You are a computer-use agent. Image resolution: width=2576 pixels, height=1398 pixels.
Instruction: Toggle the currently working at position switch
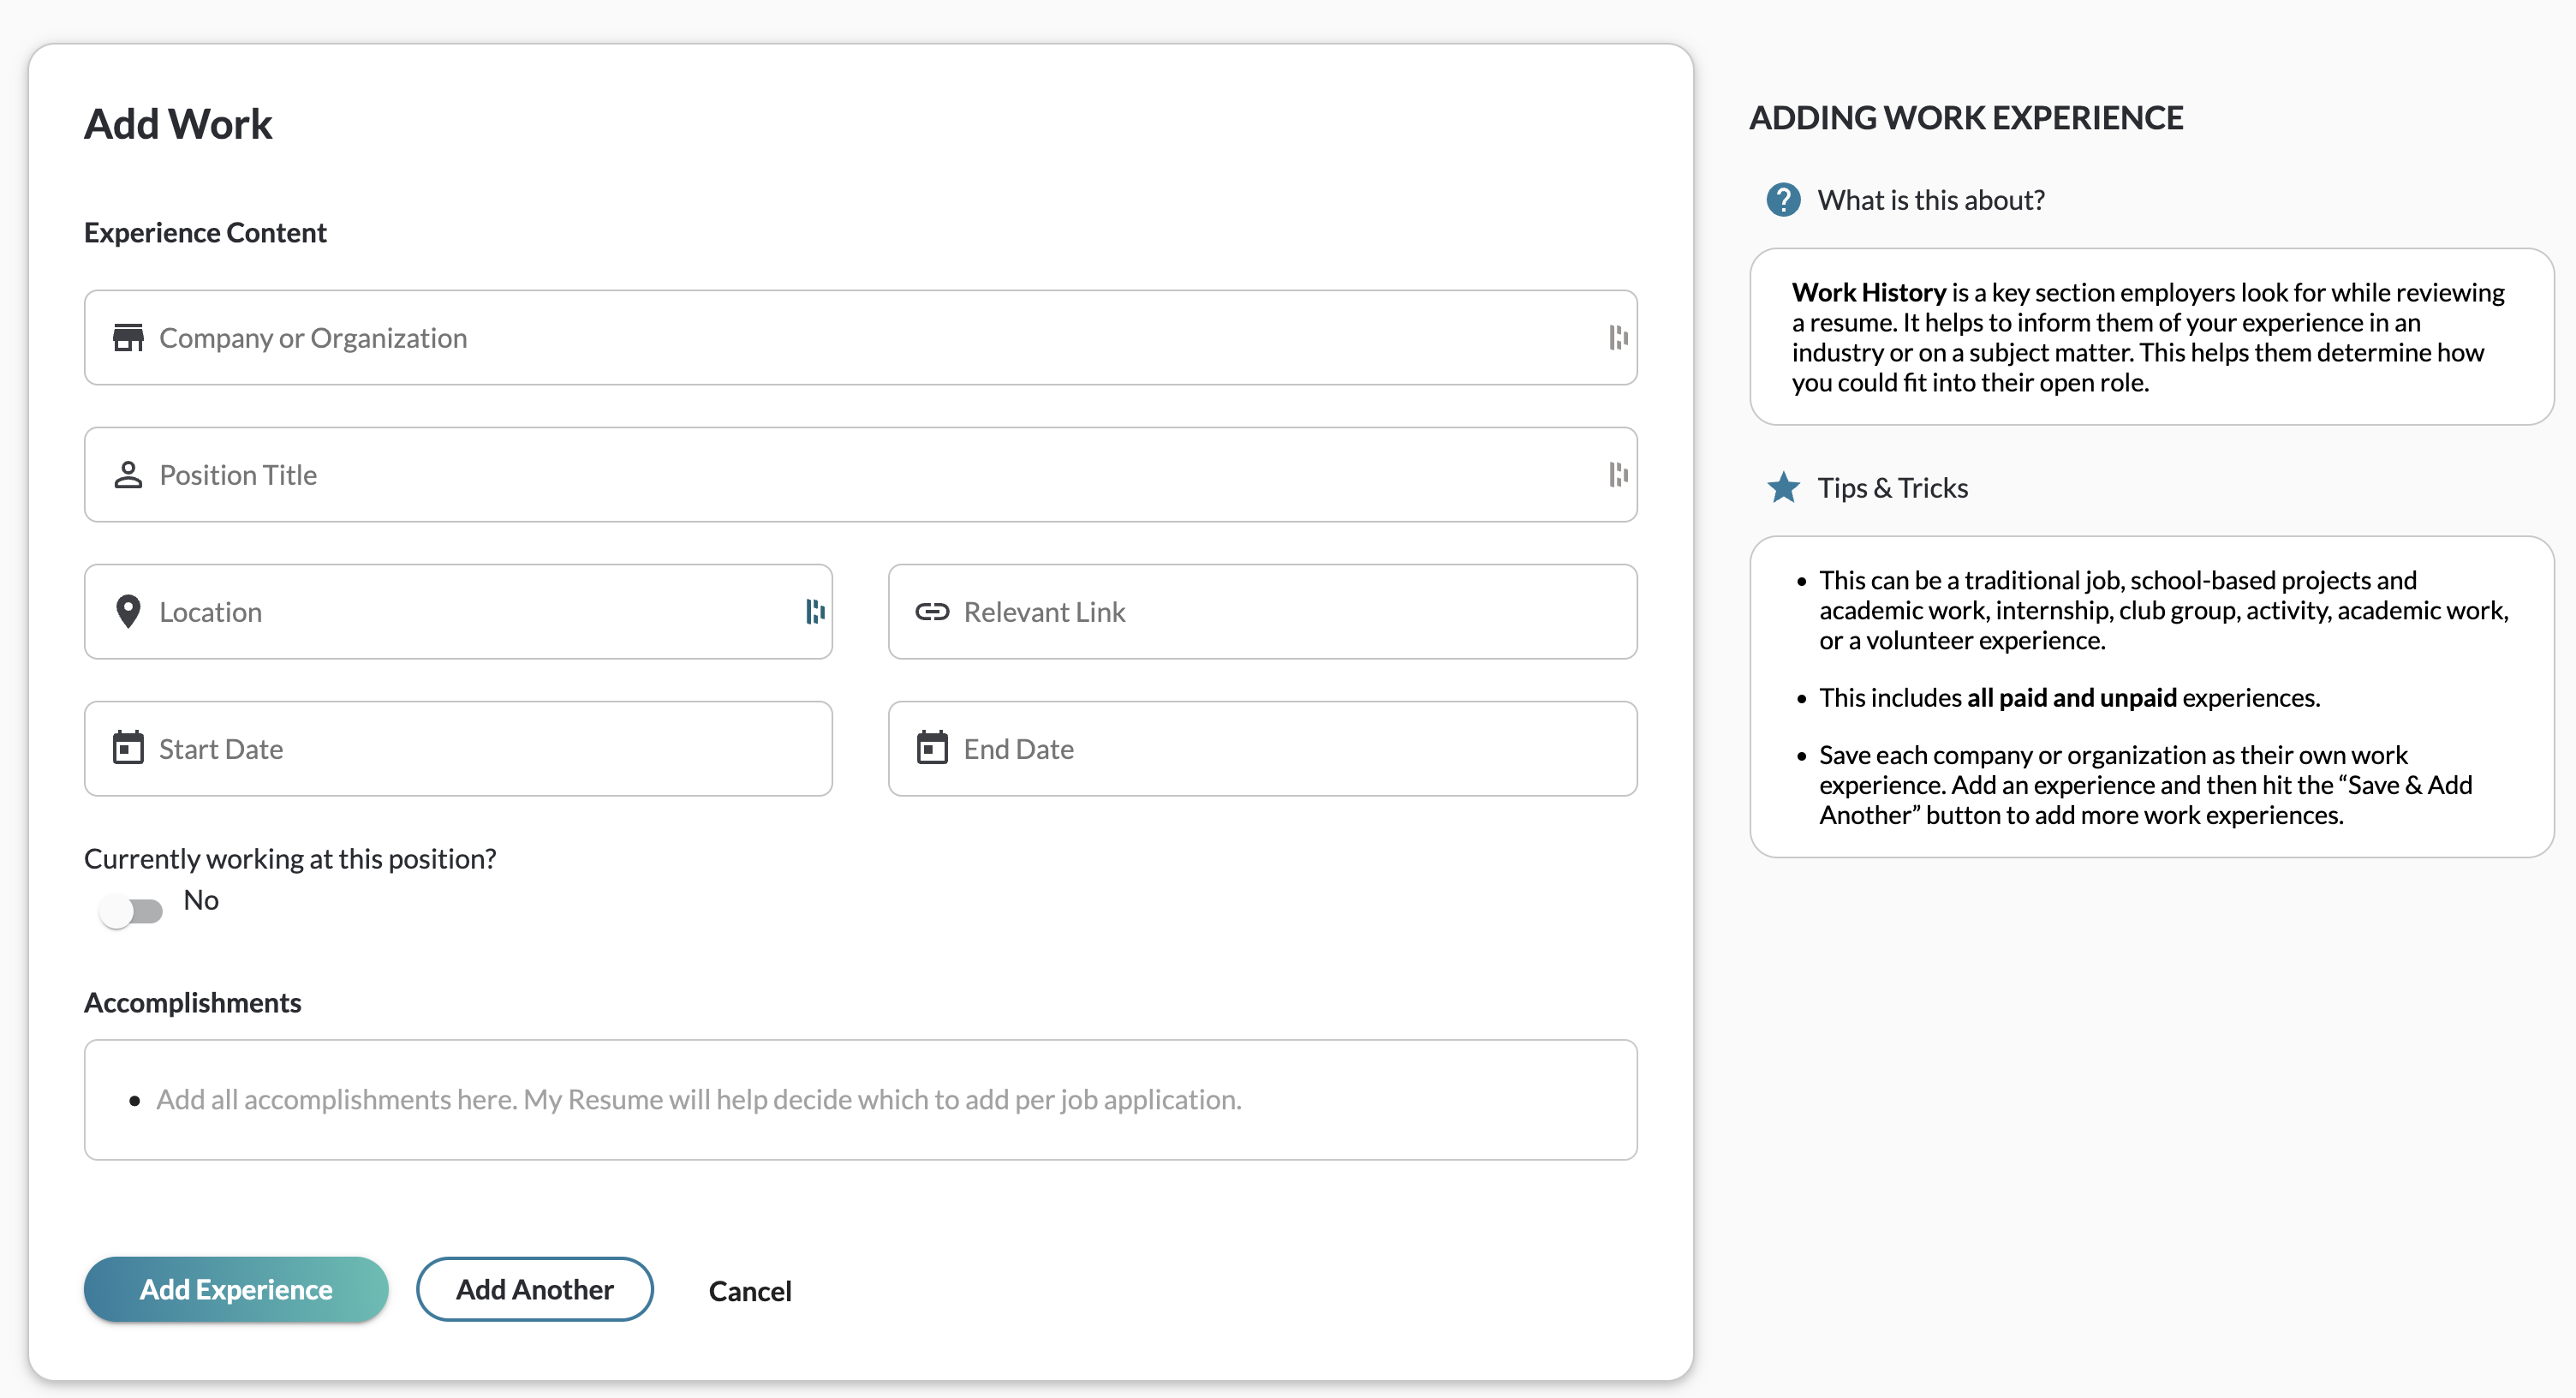[131, 911]
